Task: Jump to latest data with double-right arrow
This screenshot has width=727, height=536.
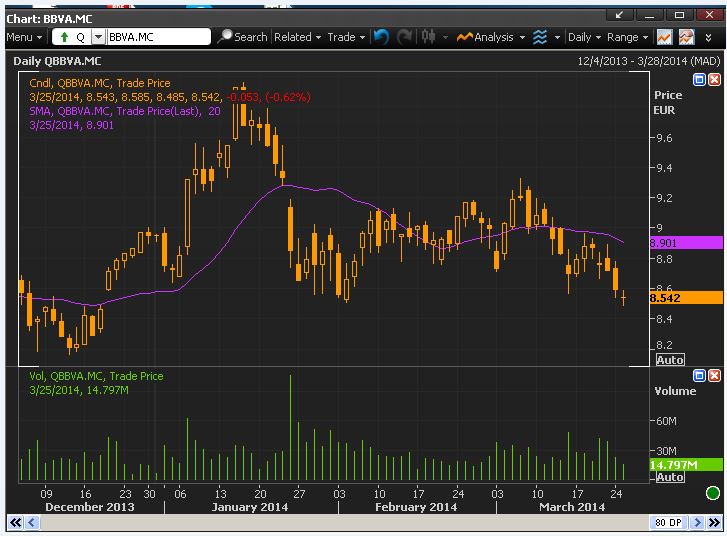Action: coord(714,523)
